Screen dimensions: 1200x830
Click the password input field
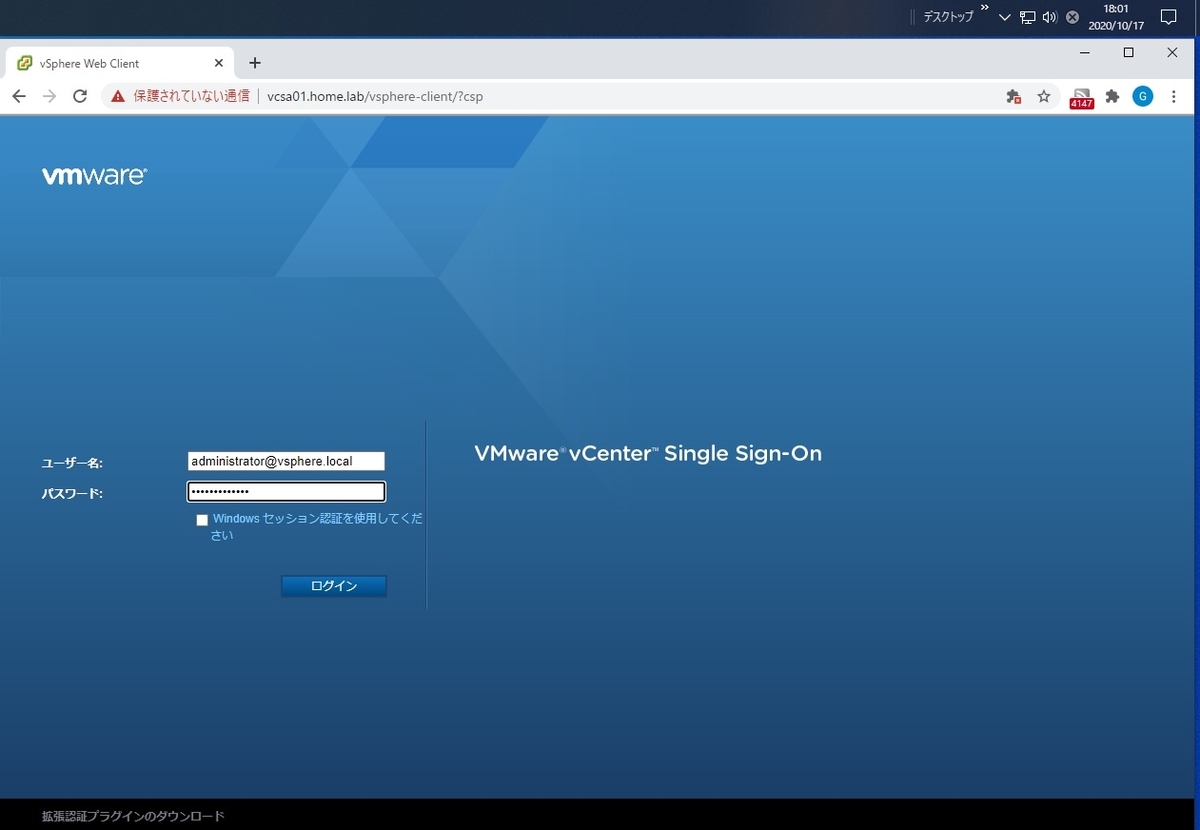286,491
